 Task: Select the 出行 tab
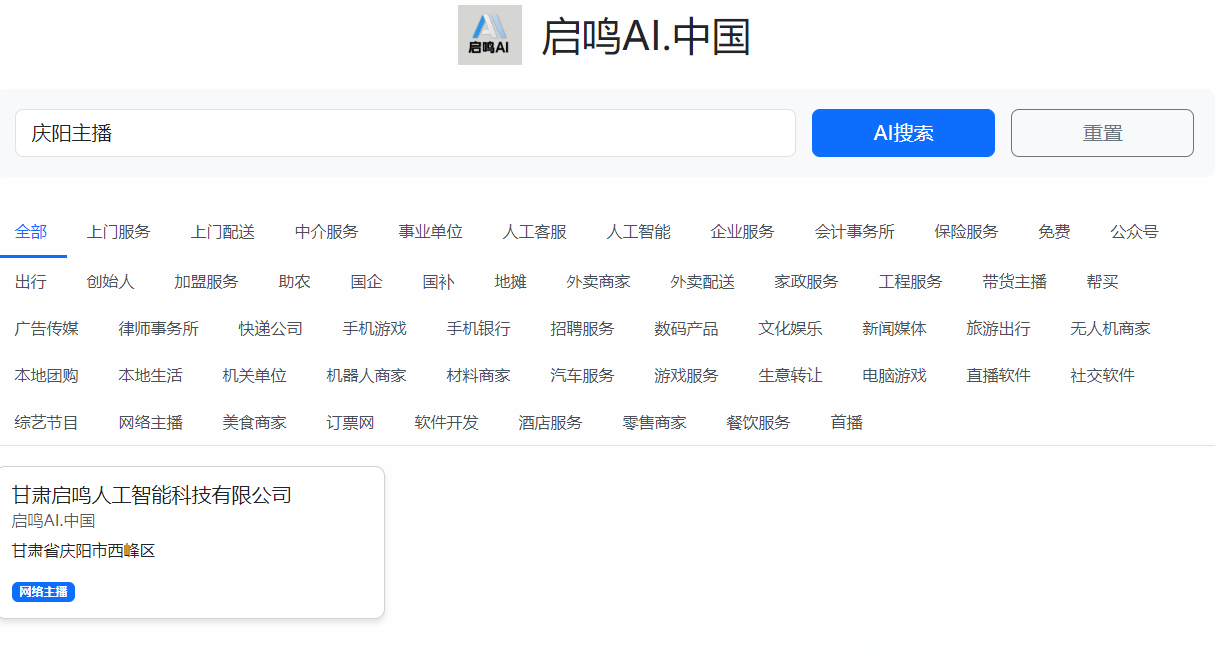point(31,282)
